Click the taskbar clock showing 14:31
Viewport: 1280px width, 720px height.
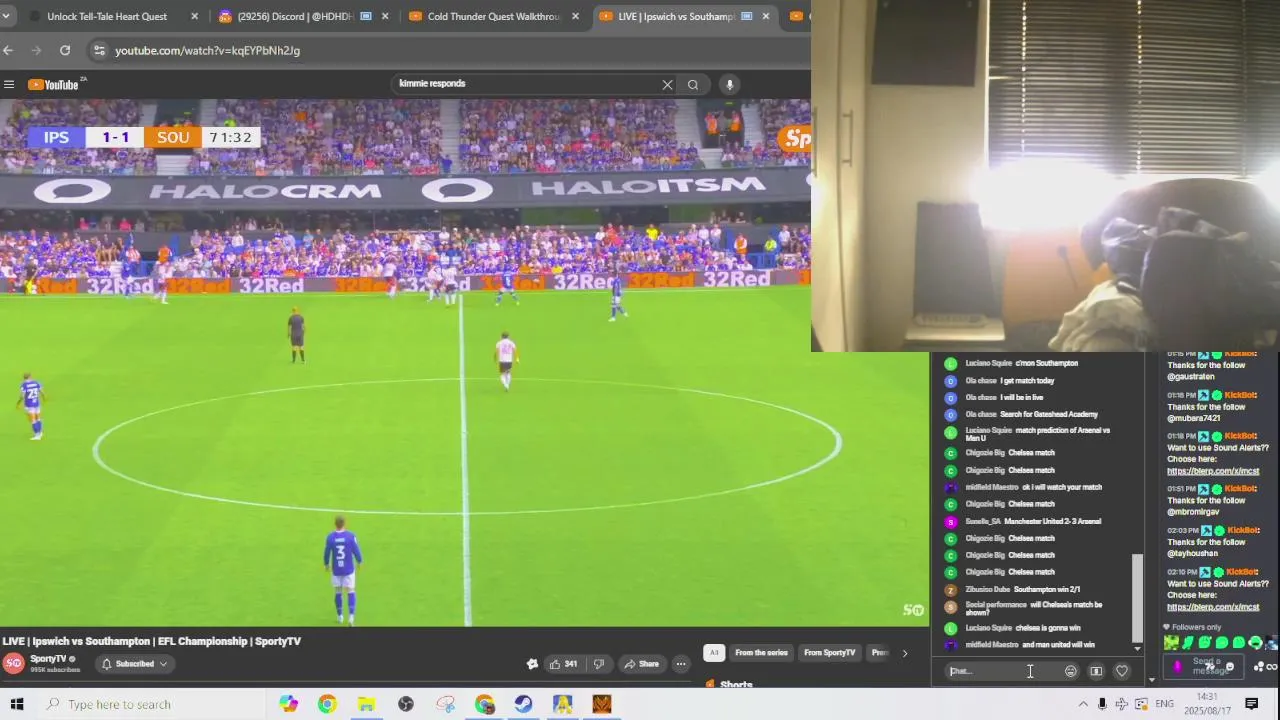click(x=1207, y=704)
